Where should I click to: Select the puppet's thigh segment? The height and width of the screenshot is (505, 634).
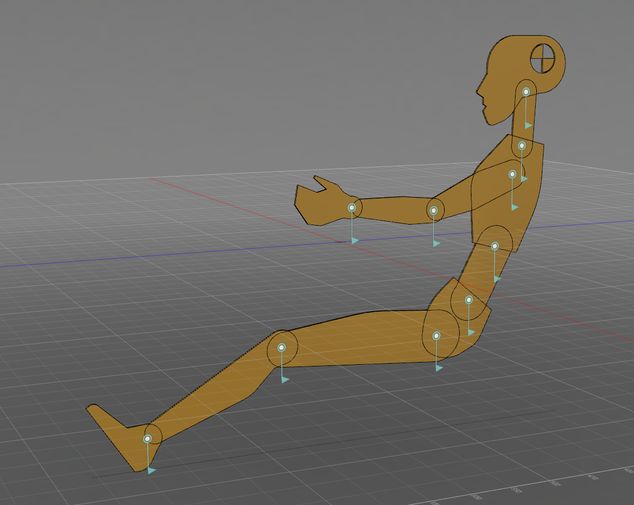pos(360,335)
